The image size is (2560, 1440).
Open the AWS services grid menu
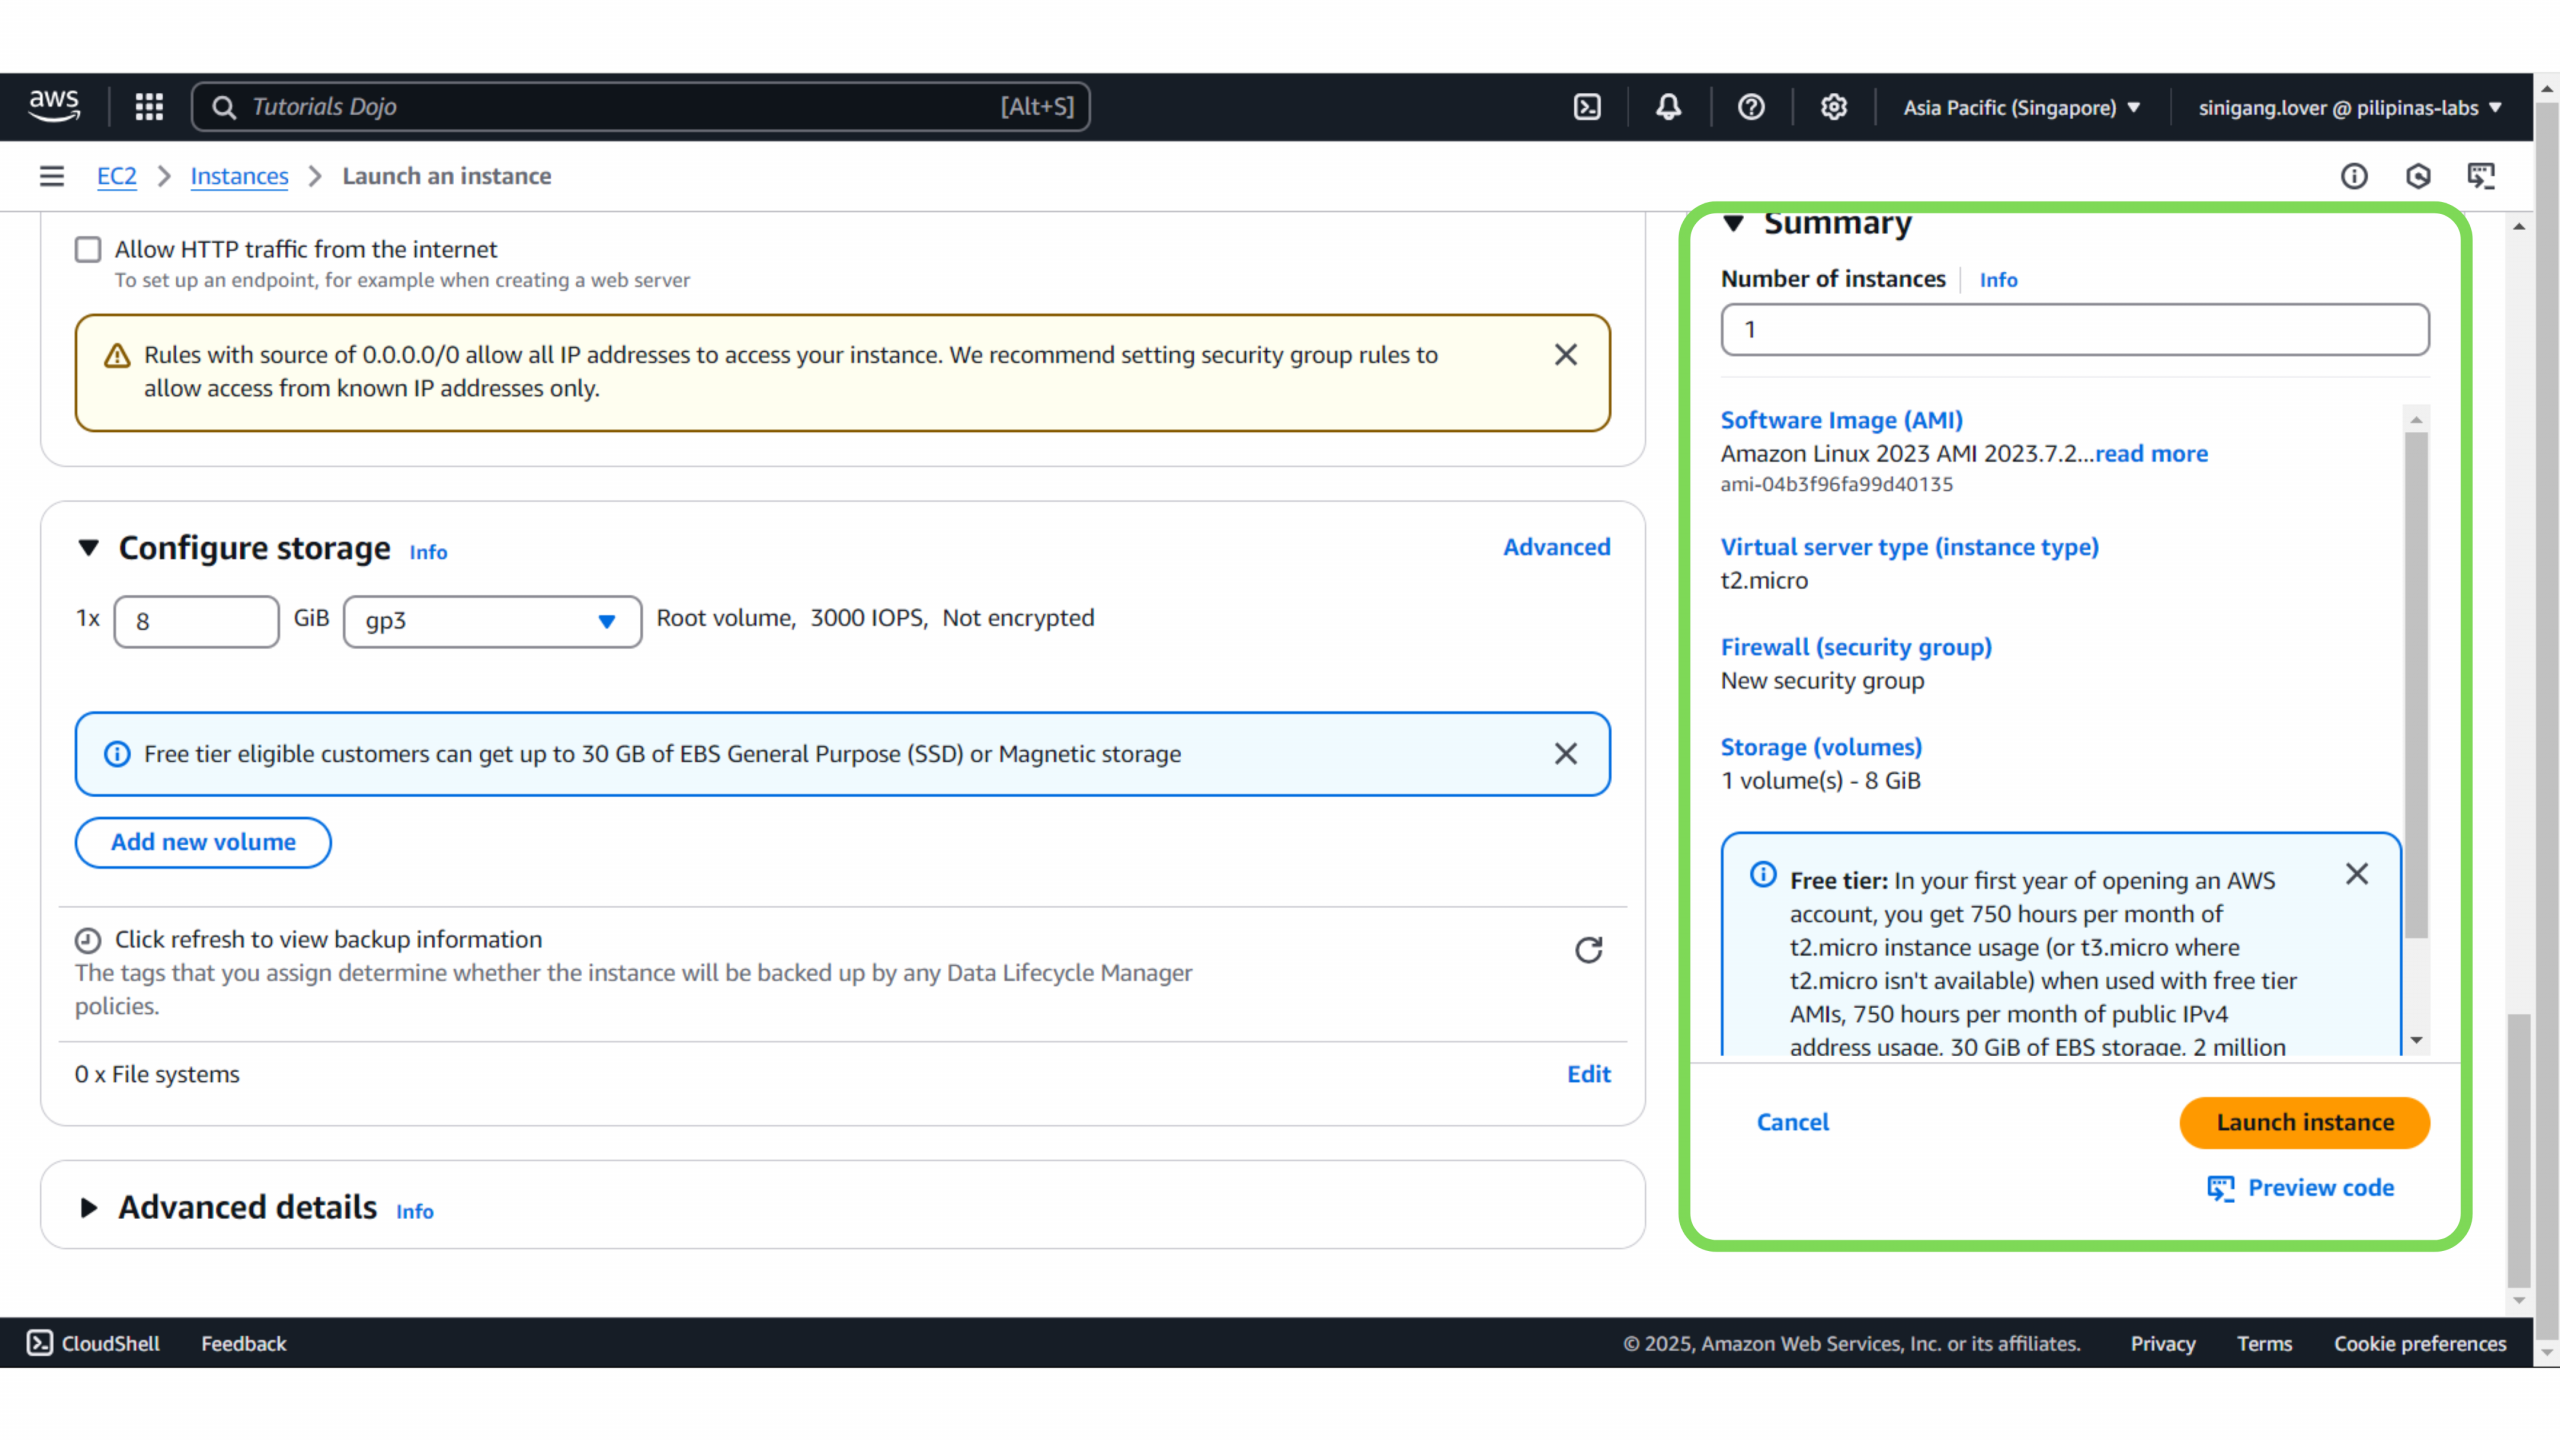coord(149,107)
